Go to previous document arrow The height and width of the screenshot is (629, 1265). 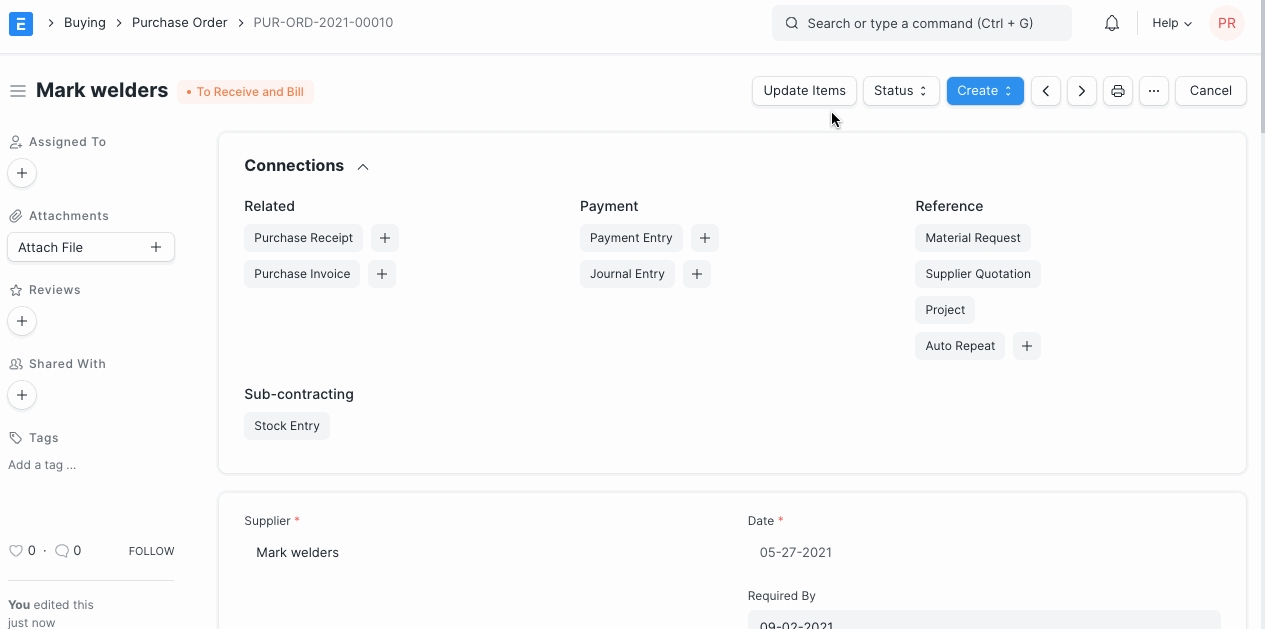point(1045,91)
